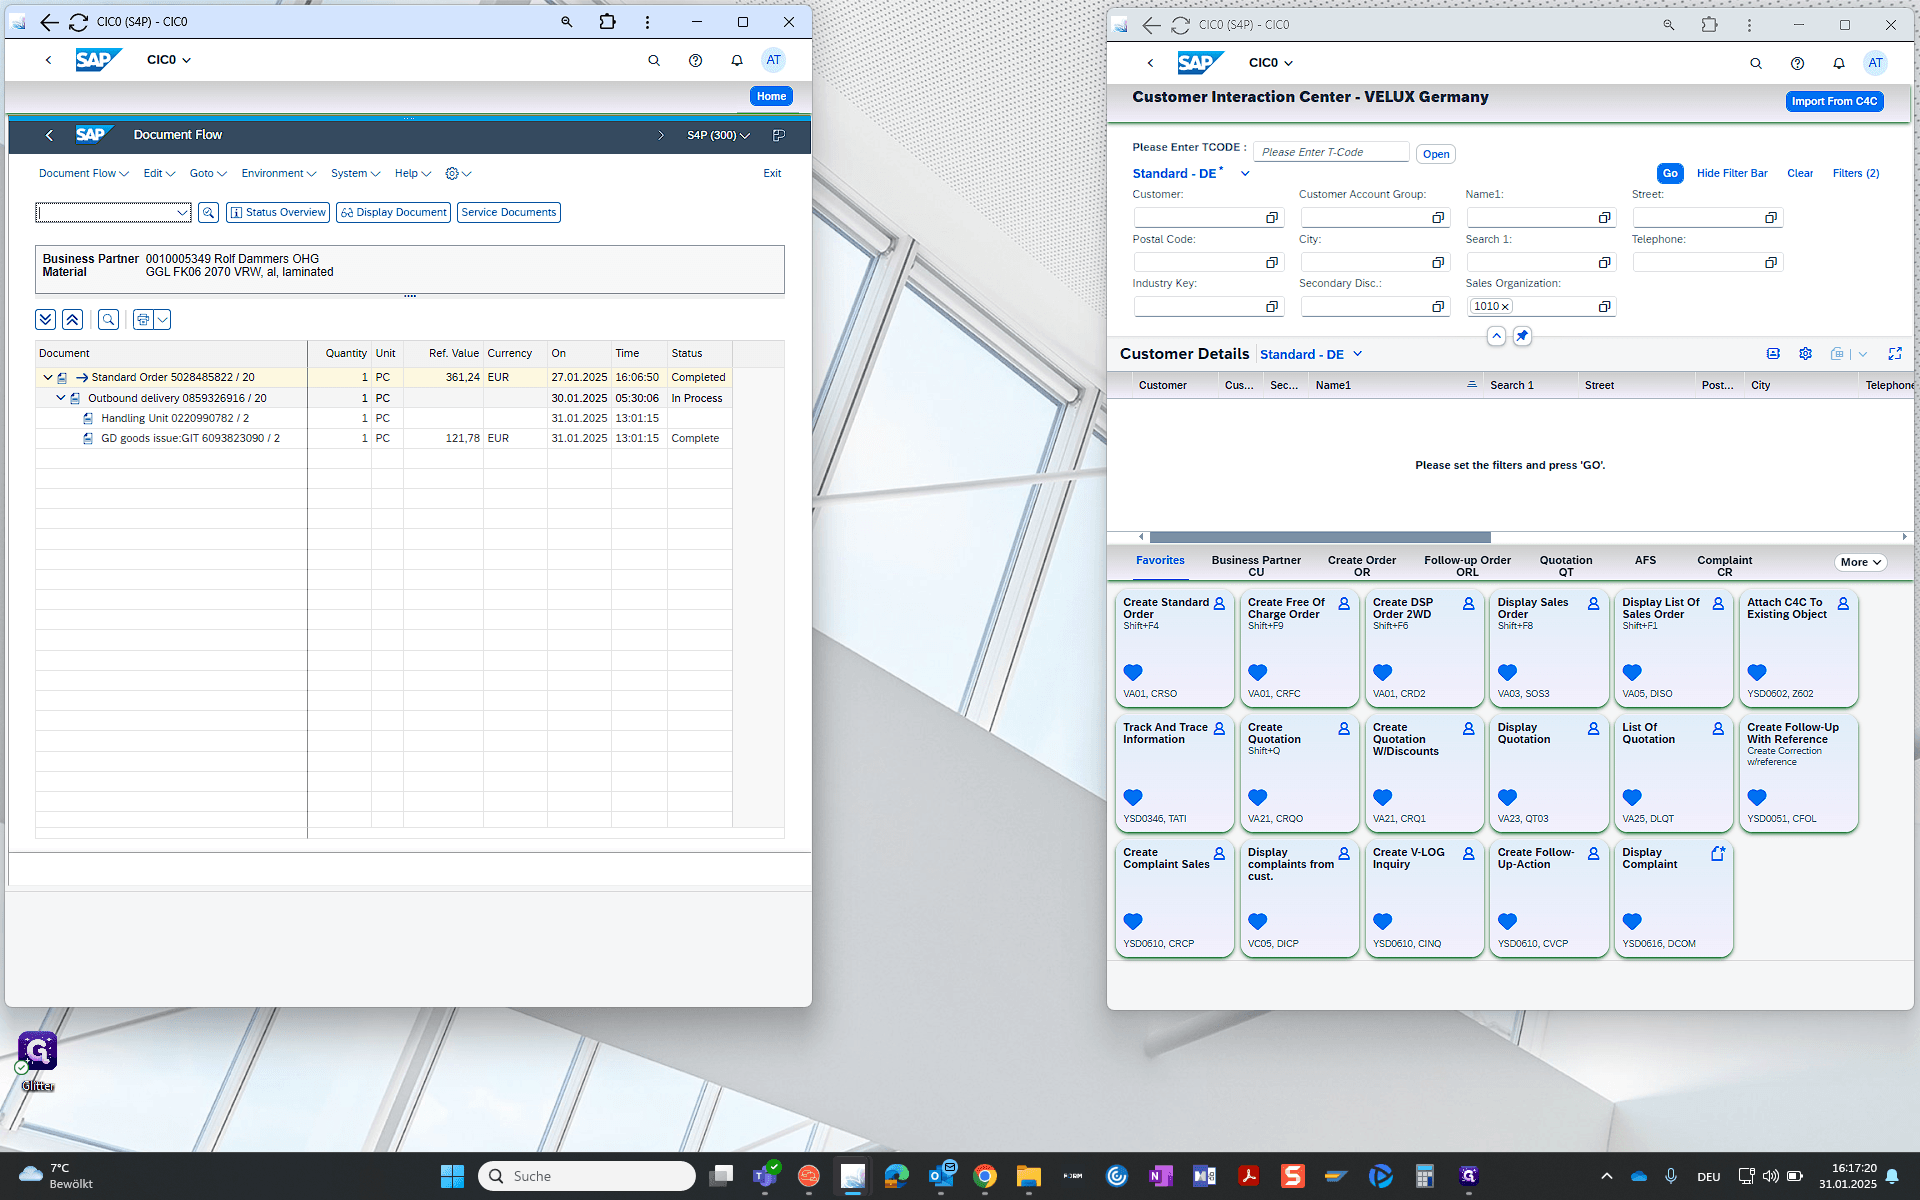Viewport: 1920px width, 1200px height.
Task: Click value help icon in the Street field
Action: (x=1771, y=218)
